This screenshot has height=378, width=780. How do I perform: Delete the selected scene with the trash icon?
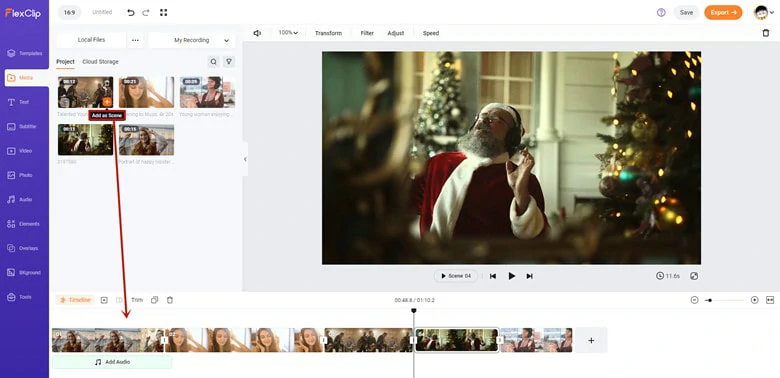click(x=170, y=300)
